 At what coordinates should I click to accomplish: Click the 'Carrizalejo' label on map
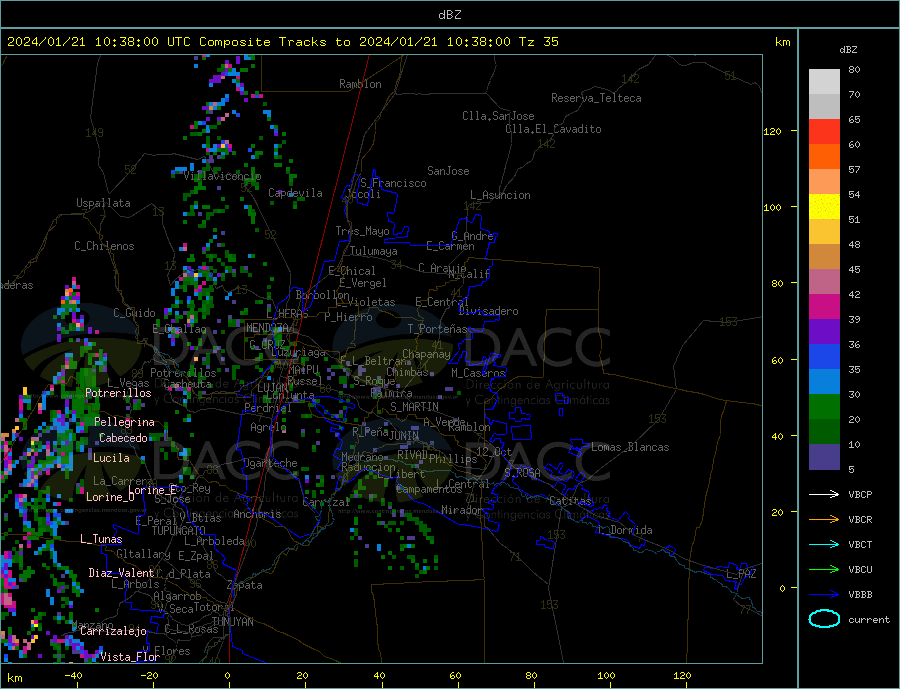(113, 632)
